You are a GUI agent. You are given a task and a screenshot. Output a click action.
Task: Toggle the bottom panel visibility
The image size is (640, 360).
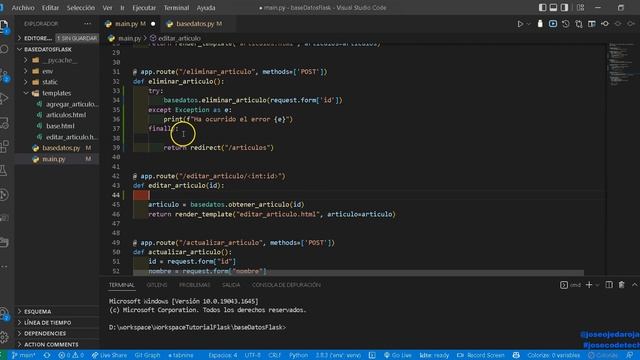pyautogui.click(x=553, y=7)
